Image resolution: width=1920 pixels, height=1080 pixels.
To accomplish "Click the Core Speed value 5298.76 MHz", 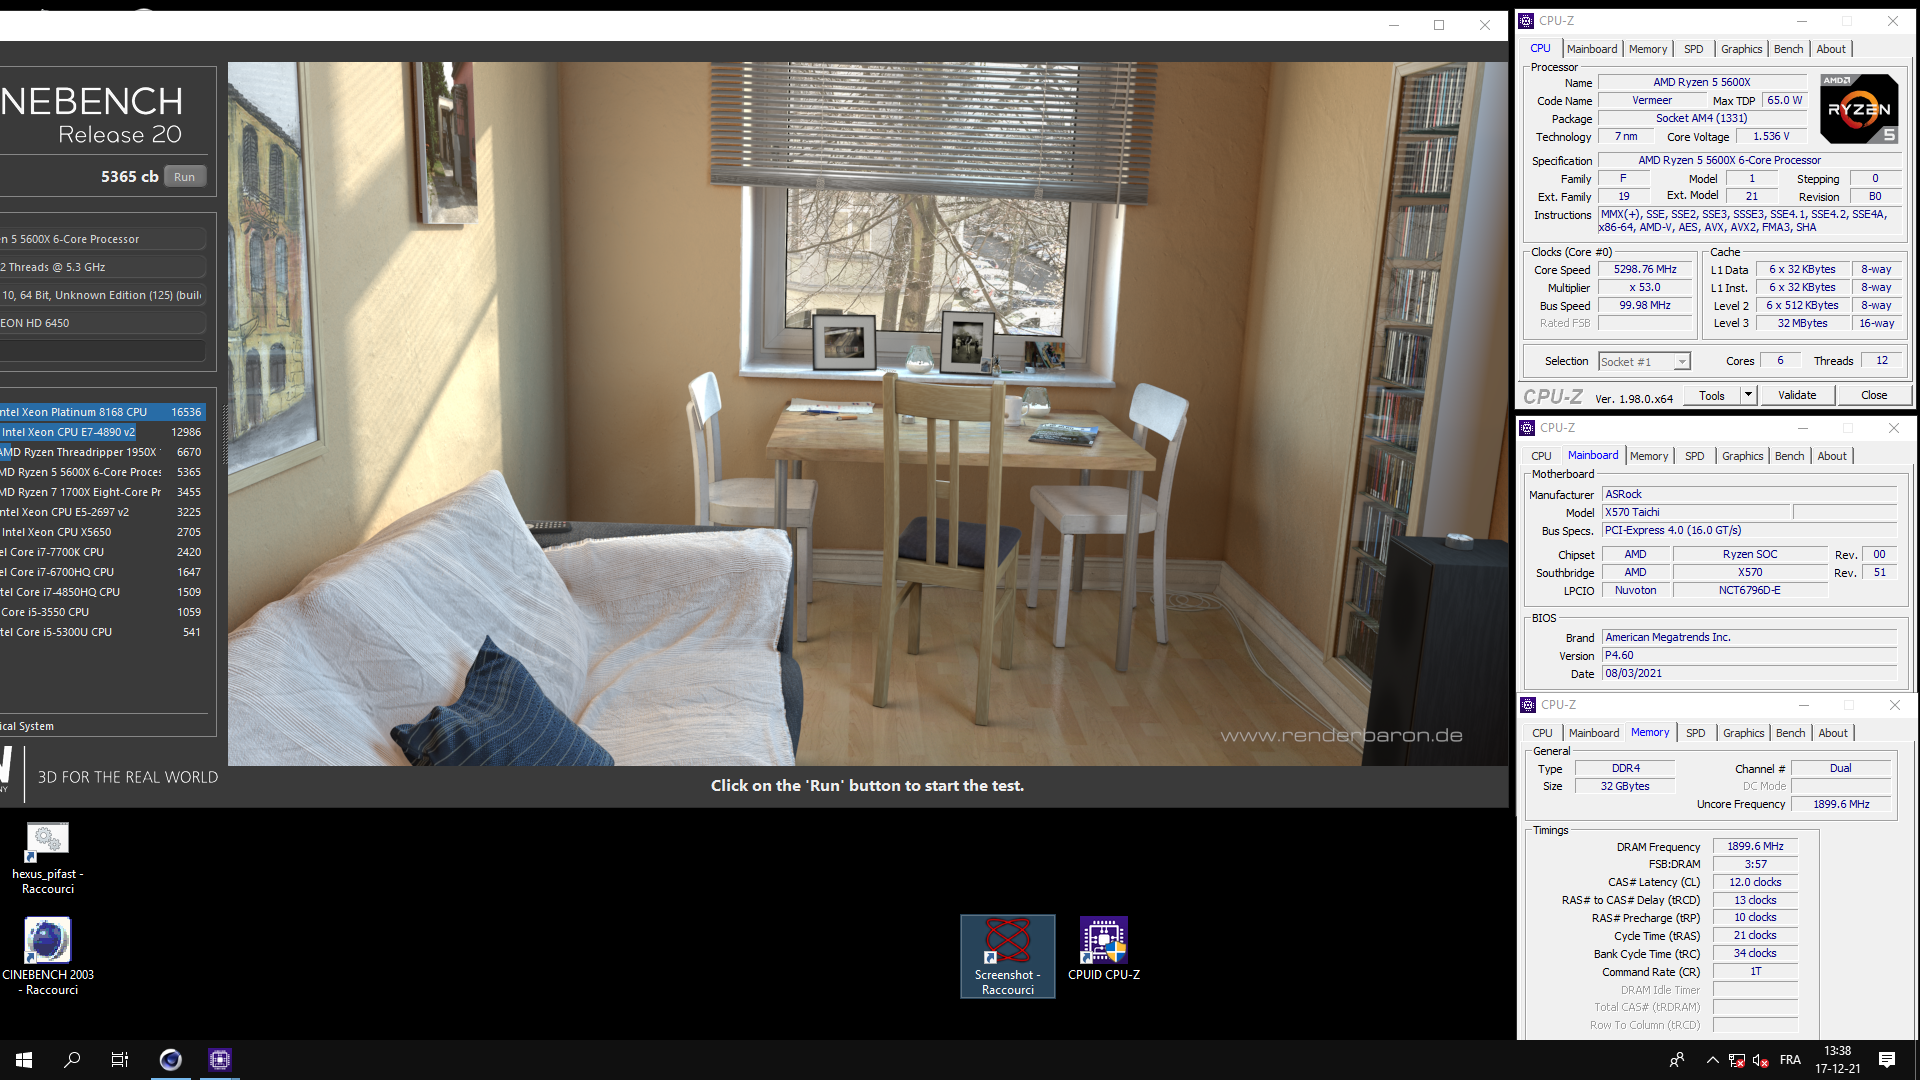I will click(1645, 270).
